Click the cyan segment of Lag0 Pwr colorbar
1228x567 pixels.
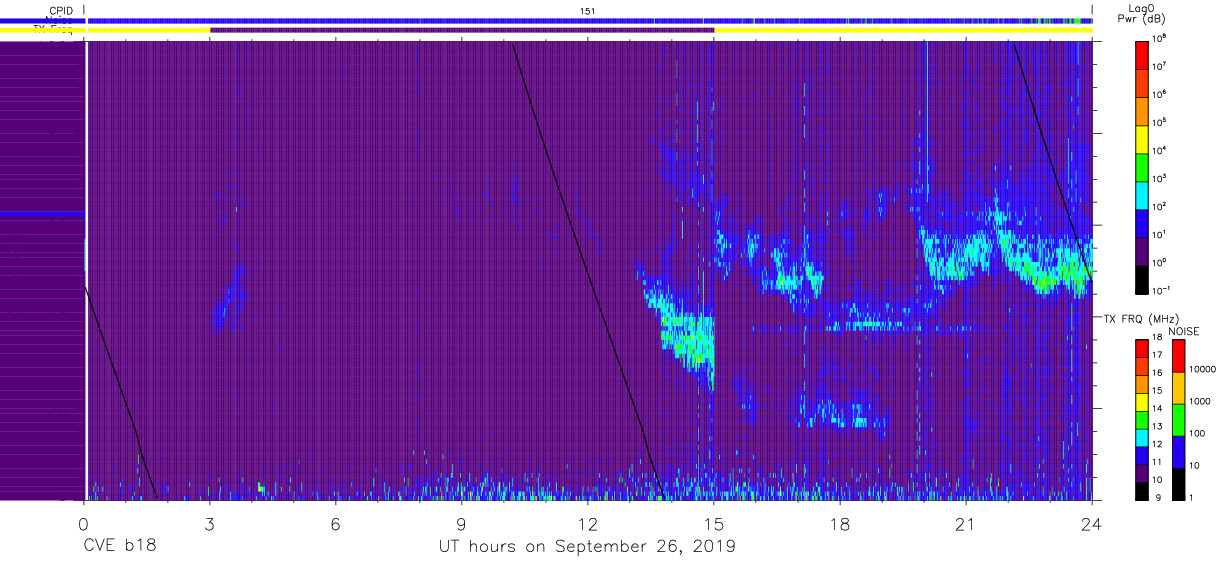1142,194
